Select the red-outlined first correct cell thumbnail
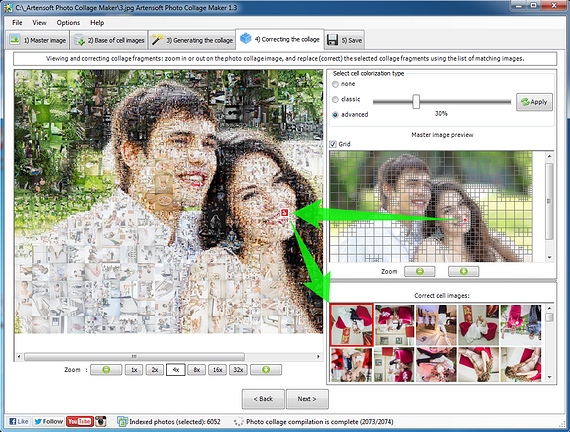This screenshot has height=432, width=570. point(352,325)
